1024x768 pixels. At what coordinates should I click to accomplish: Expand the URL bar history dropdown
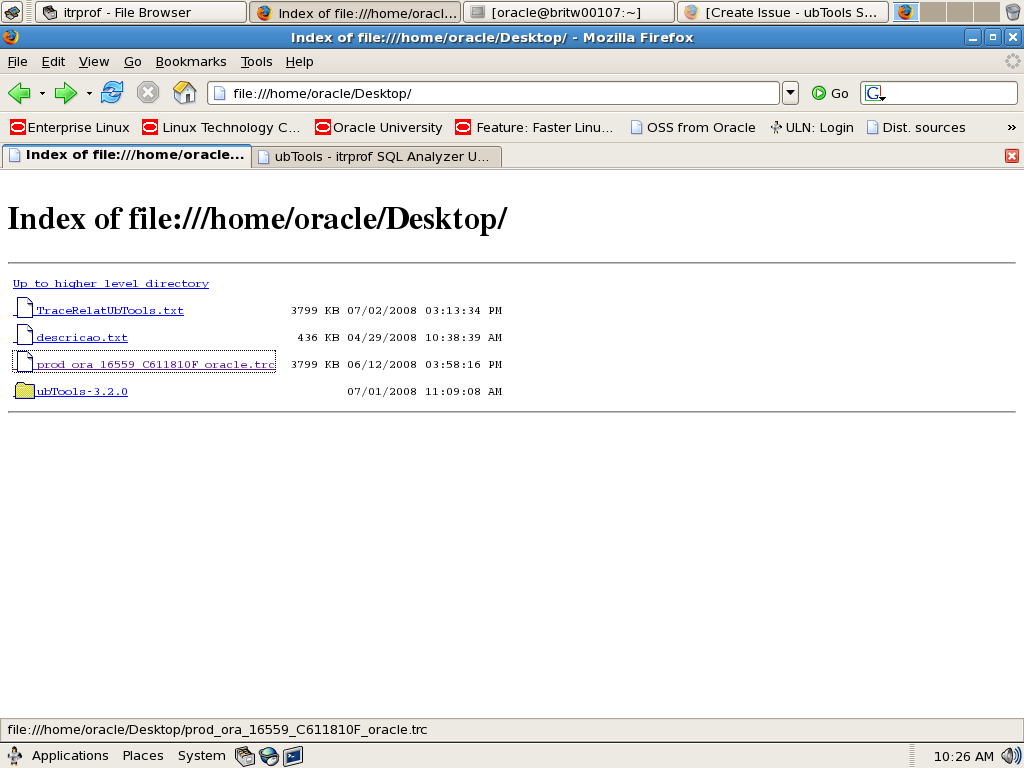(x=790, y=93)
